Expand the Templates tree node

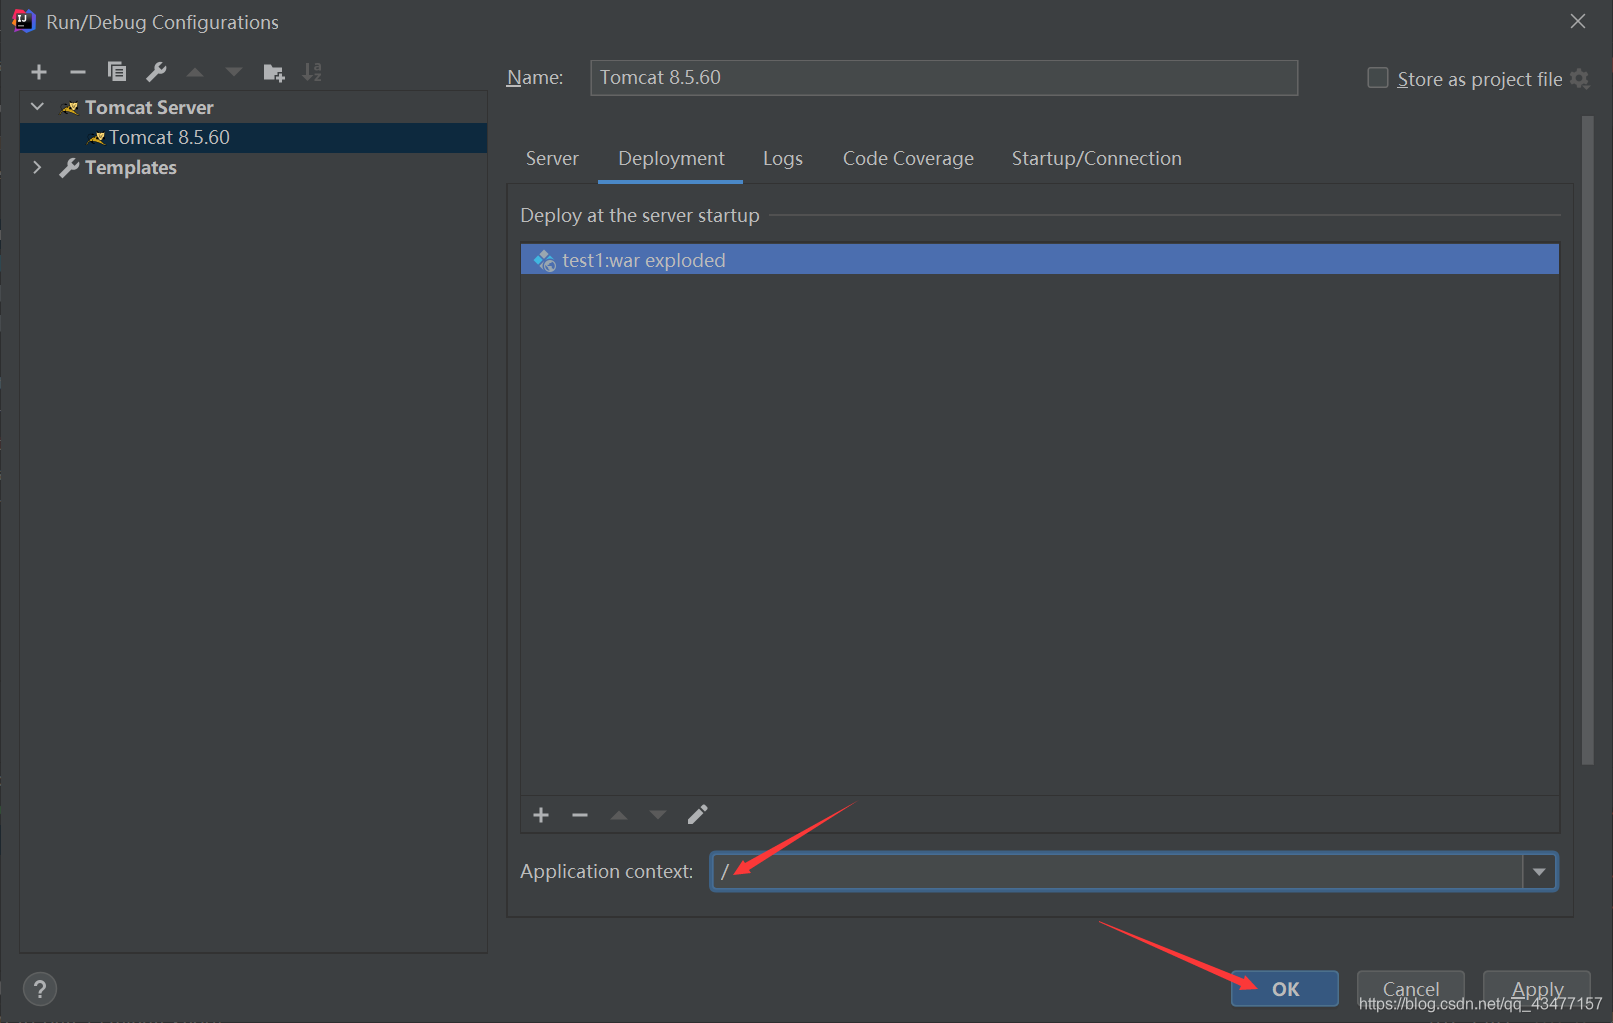(x=38, y=167)
